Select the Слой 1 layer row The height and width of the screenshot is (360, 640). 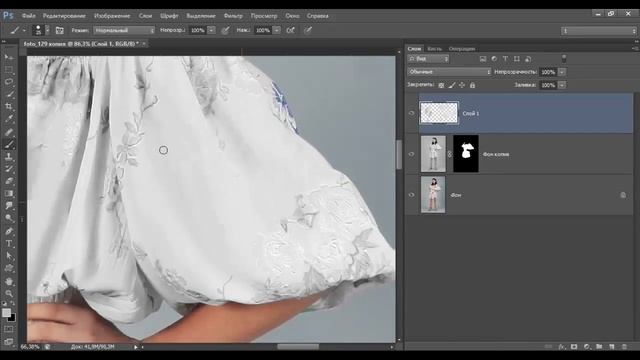pos(526,113)
